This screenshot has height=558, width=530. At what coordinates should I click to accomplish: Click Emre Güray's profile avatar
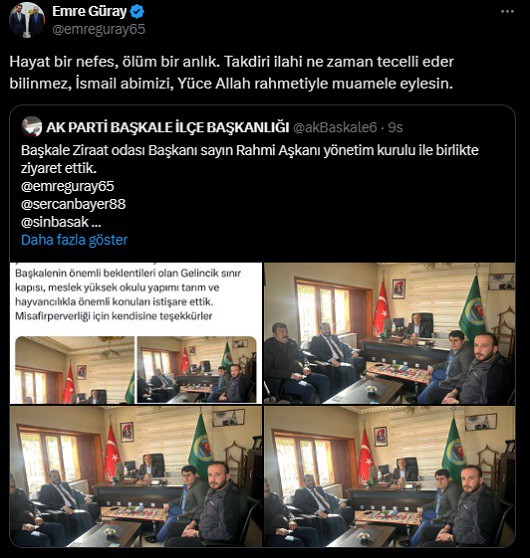[x=27, y=20]
